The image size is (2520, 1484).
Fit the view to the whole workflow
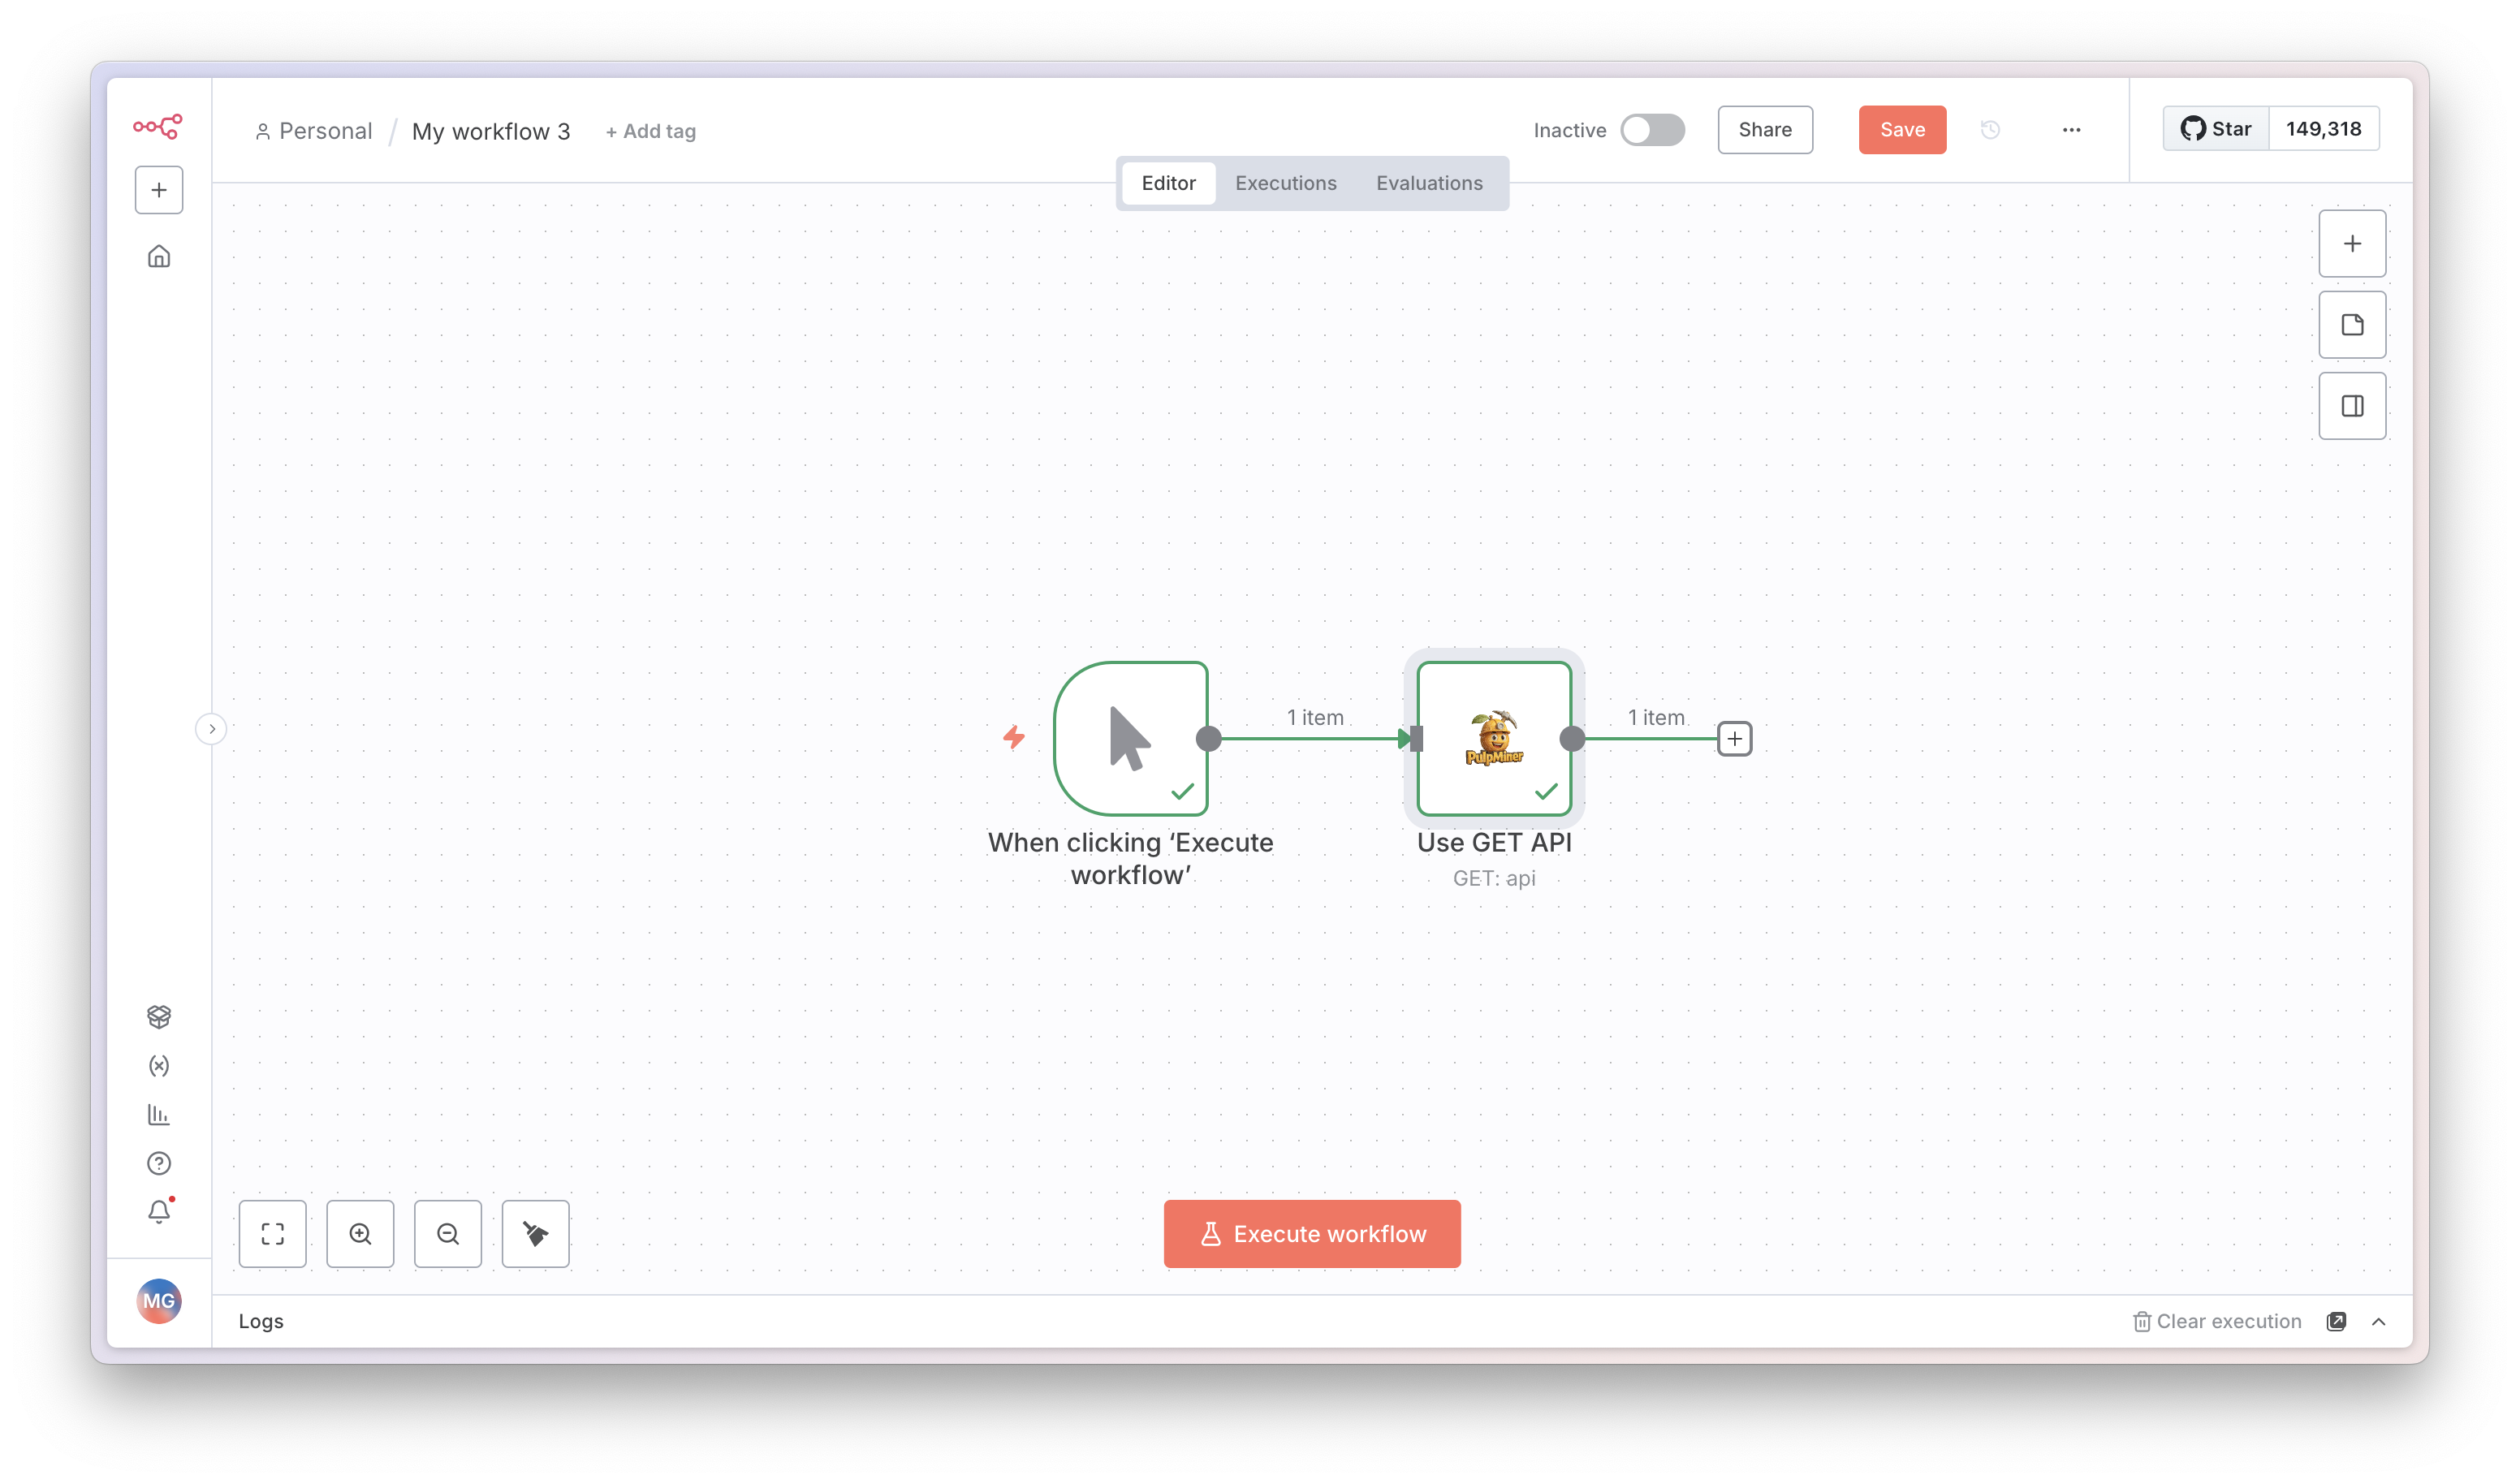coord(272,1233)
